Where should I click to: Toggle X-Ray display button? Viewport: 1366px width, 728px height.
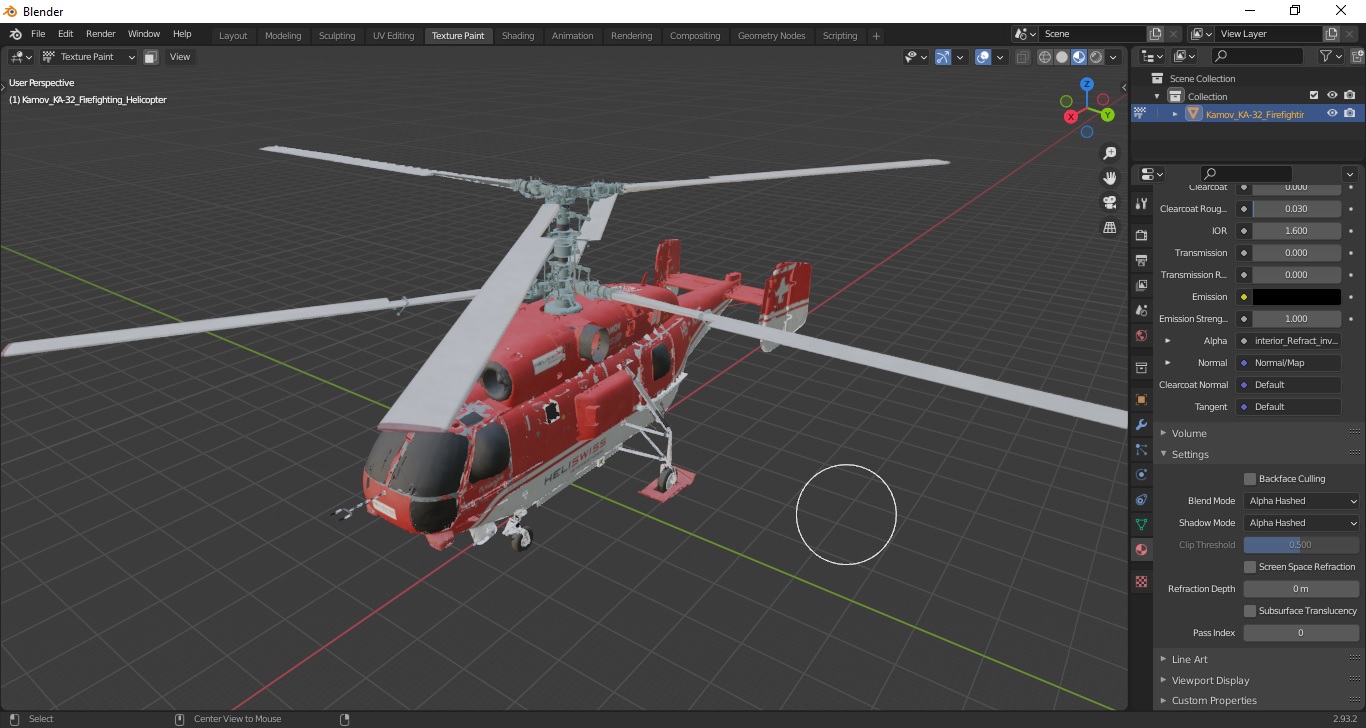[x=1022, y=57]
